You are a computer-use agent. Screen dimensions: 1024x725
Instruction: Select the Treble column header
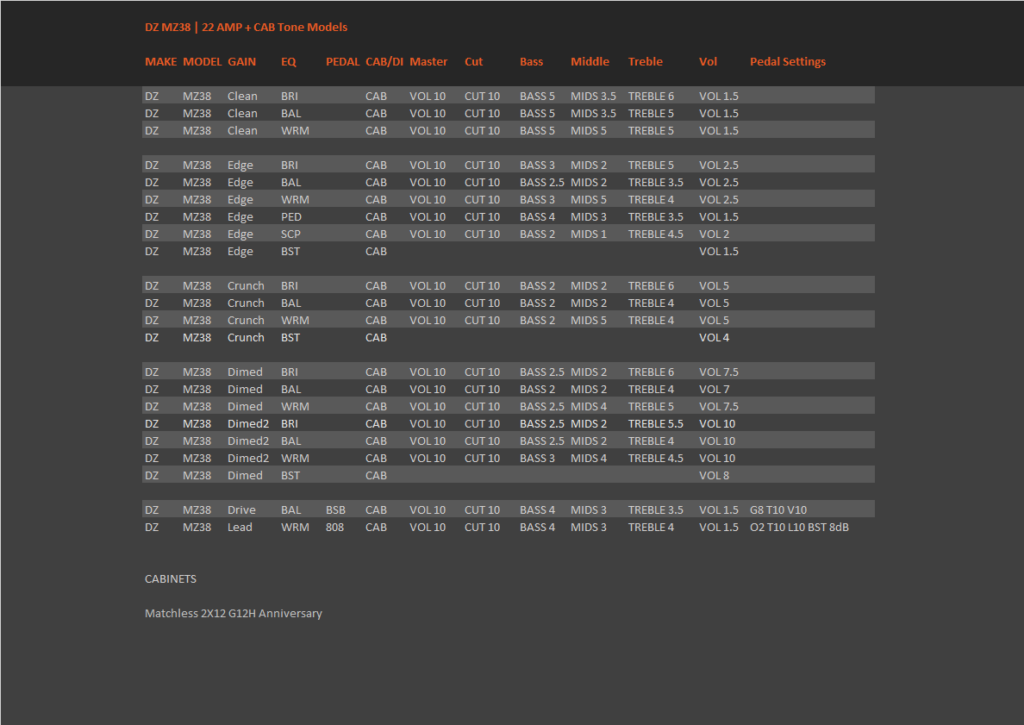pyautogui.click(x=645, y=61)
